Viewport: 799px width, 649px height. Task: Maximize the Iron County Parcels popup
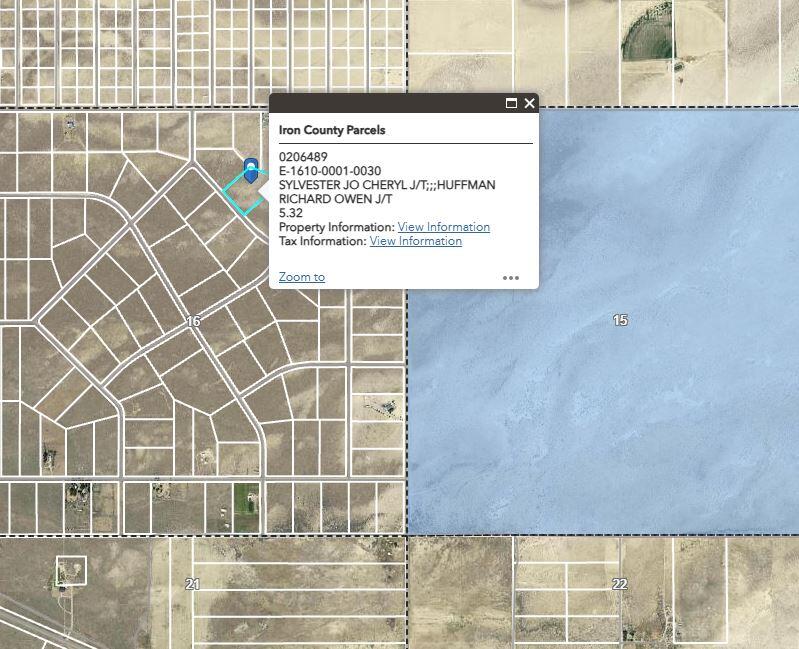[x=511, y=103]
